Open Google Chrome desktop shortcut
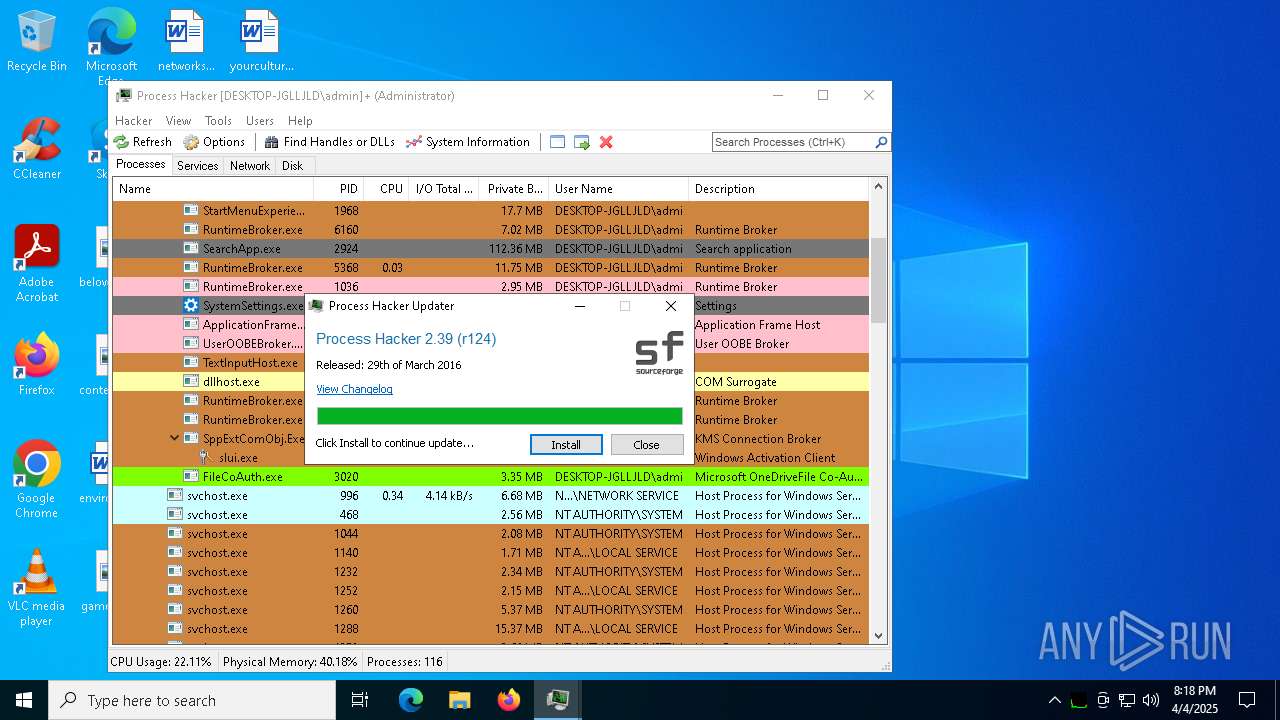 37,480
